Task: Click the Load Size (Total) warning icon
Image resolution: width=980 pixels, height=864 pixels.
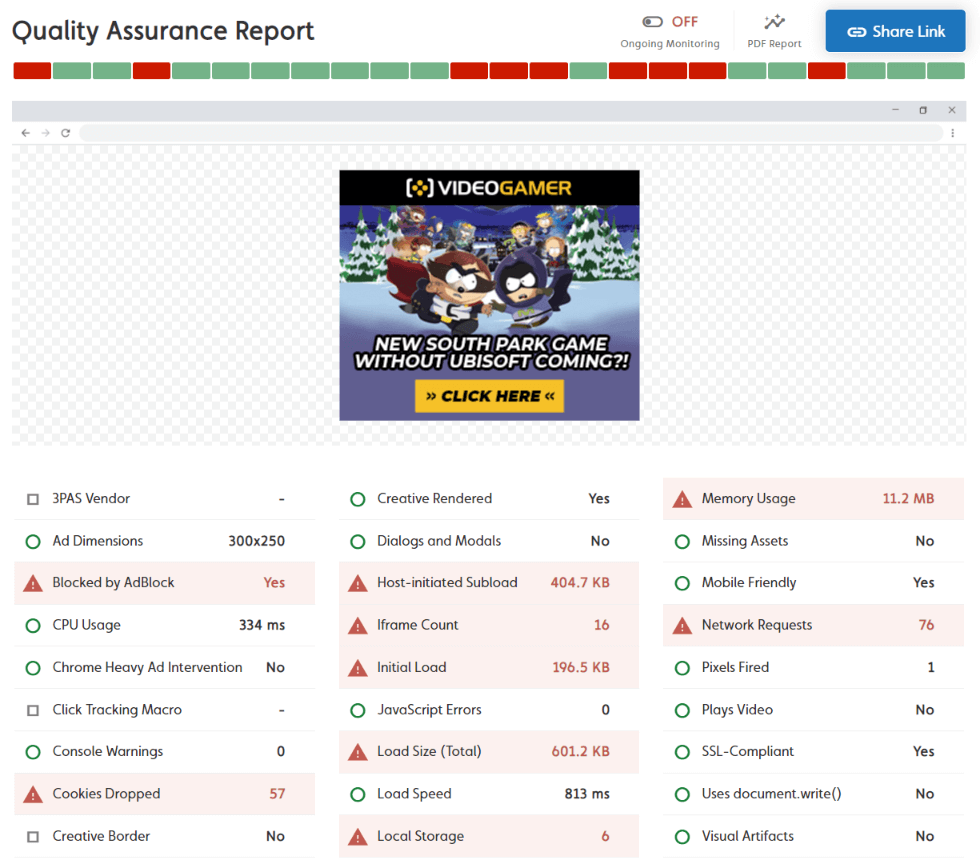Action: (x=358, y=752)
